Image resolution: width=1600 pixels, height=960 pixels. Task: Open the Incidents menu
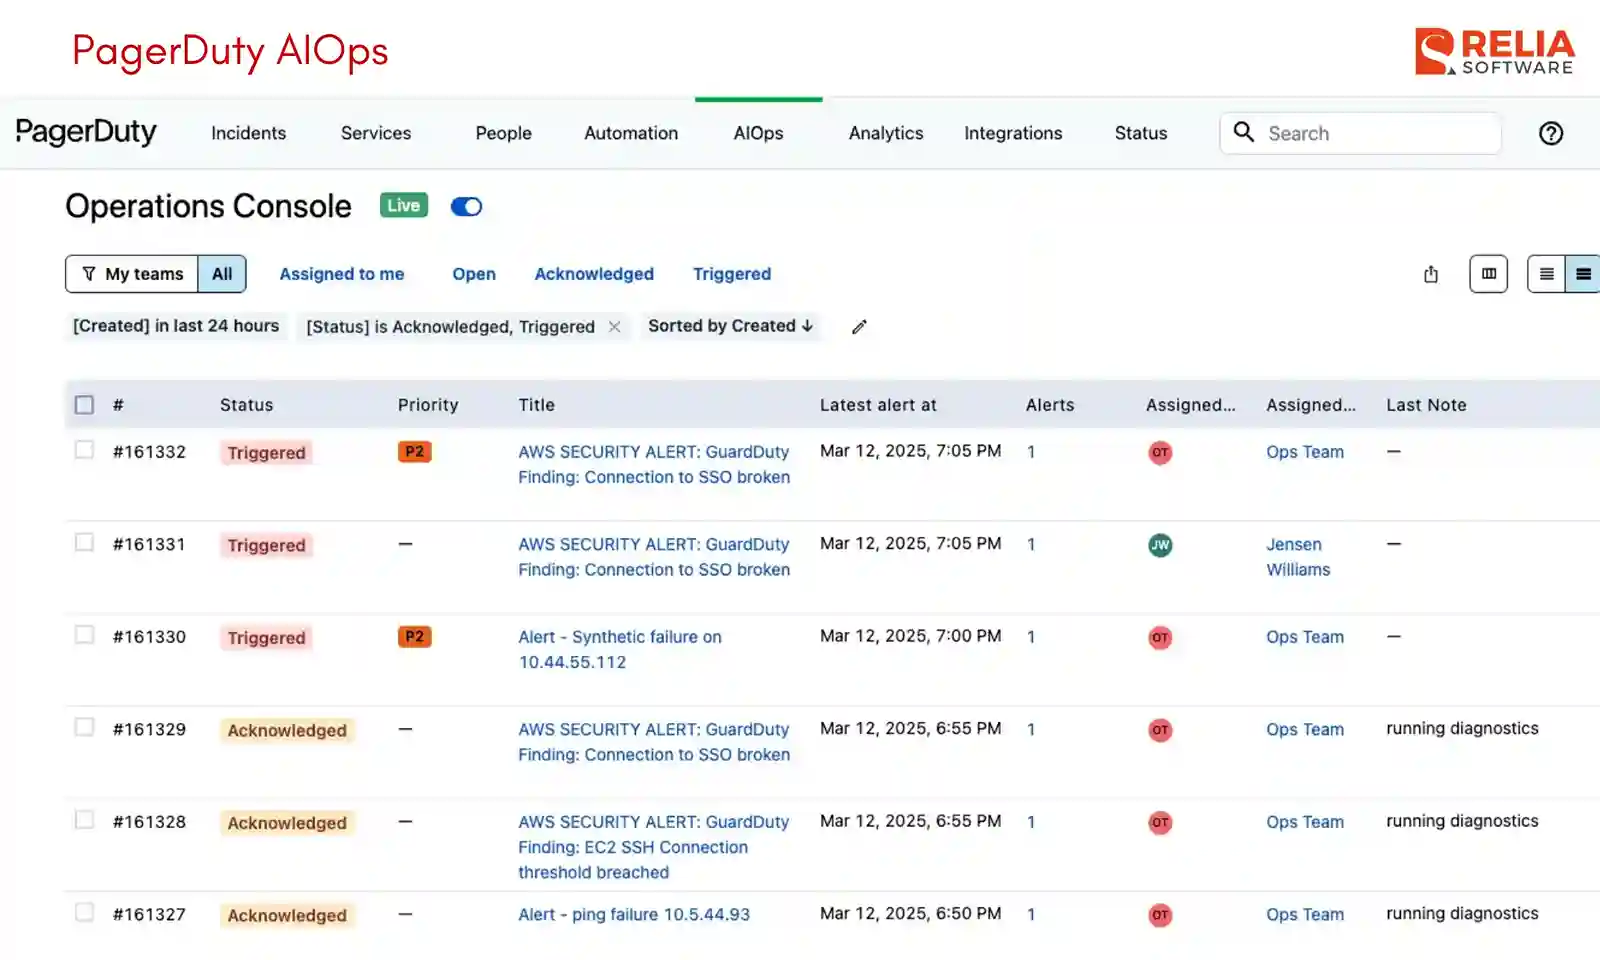click(x=248, y=133)
